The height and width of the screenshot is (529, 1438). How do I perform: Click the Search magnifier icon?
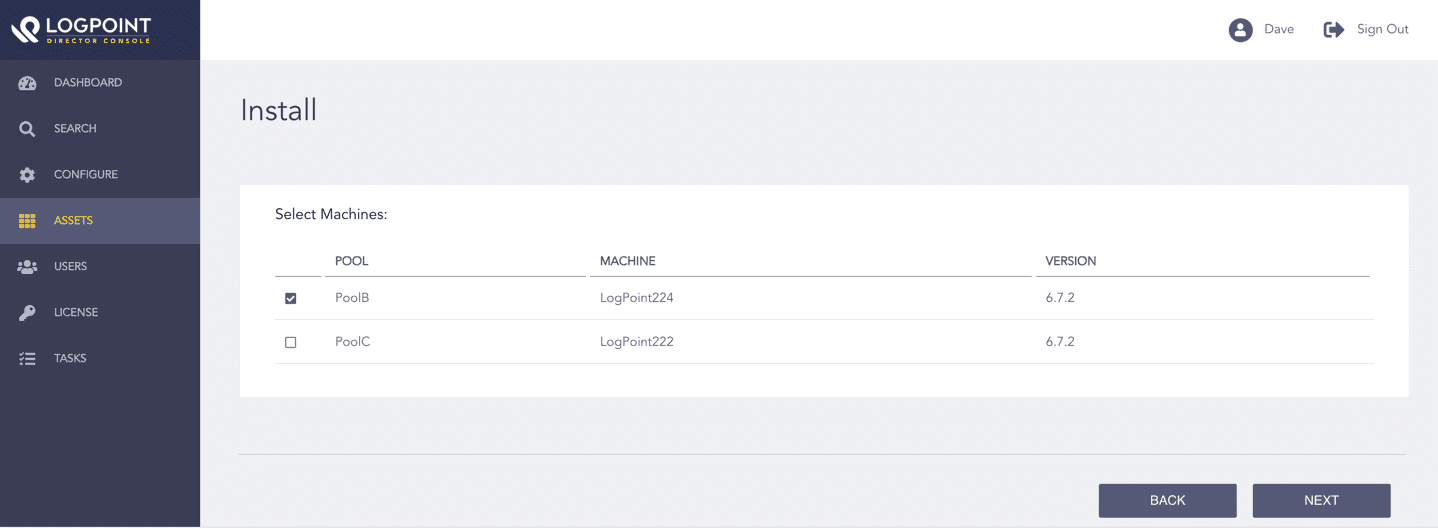pyautogui.click(x=28, y=129)
